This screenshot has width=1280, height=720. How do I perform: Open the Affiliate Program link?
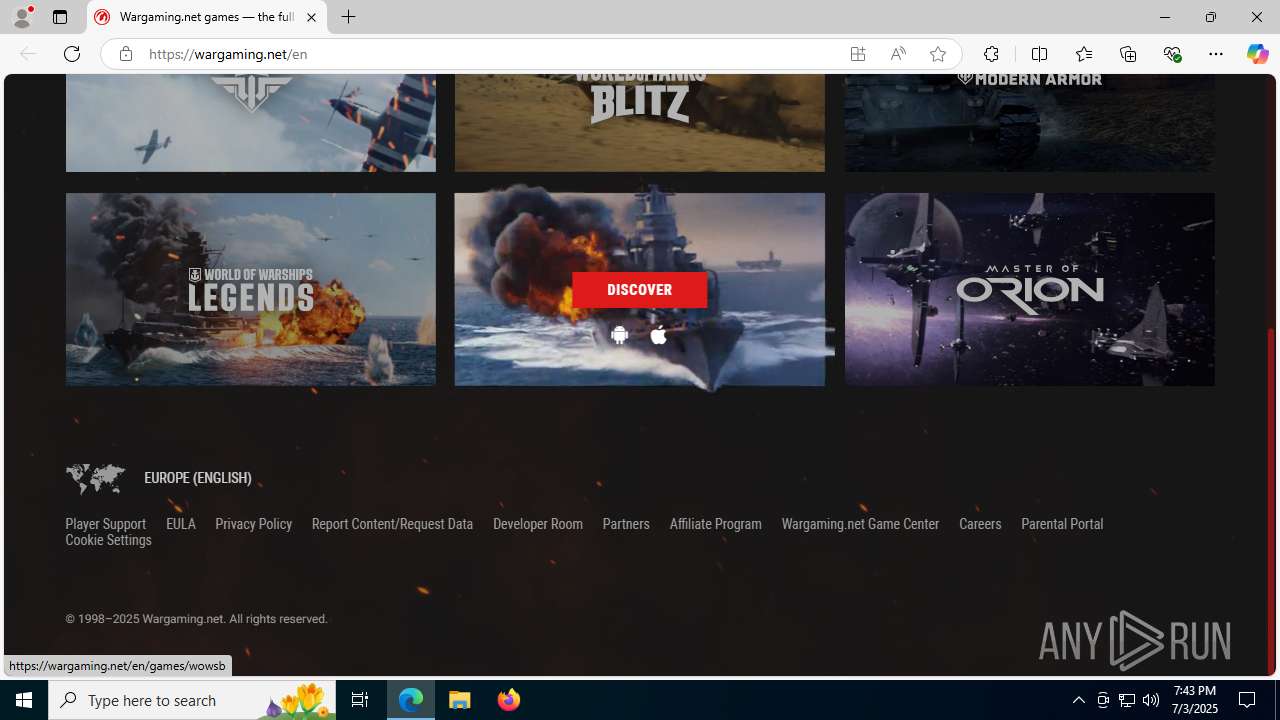(x=715, y=524)
